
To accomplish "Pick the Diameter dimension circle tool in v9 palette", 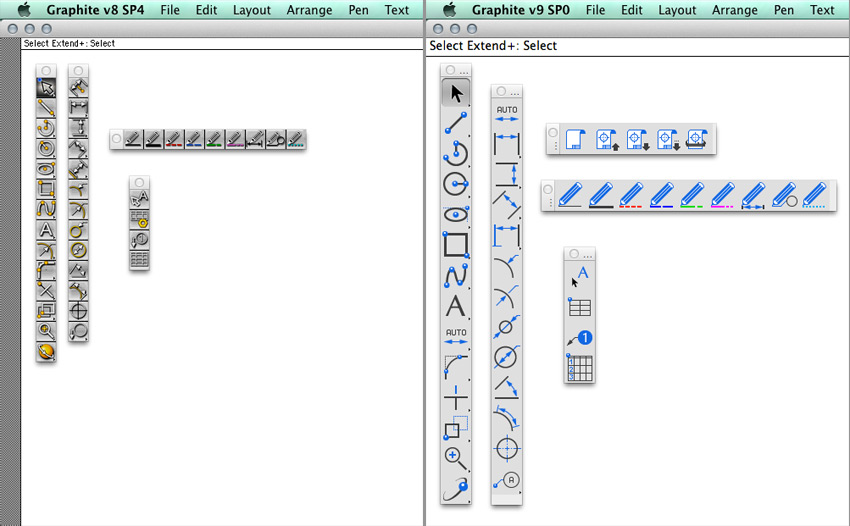I will 507,357.
